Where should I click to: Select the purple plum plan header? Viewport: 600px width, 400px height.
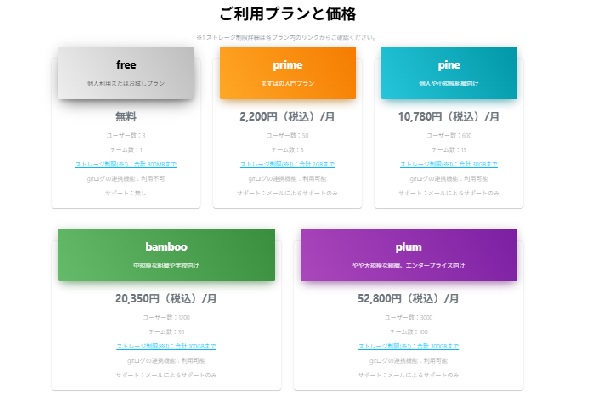coord(408,255)
